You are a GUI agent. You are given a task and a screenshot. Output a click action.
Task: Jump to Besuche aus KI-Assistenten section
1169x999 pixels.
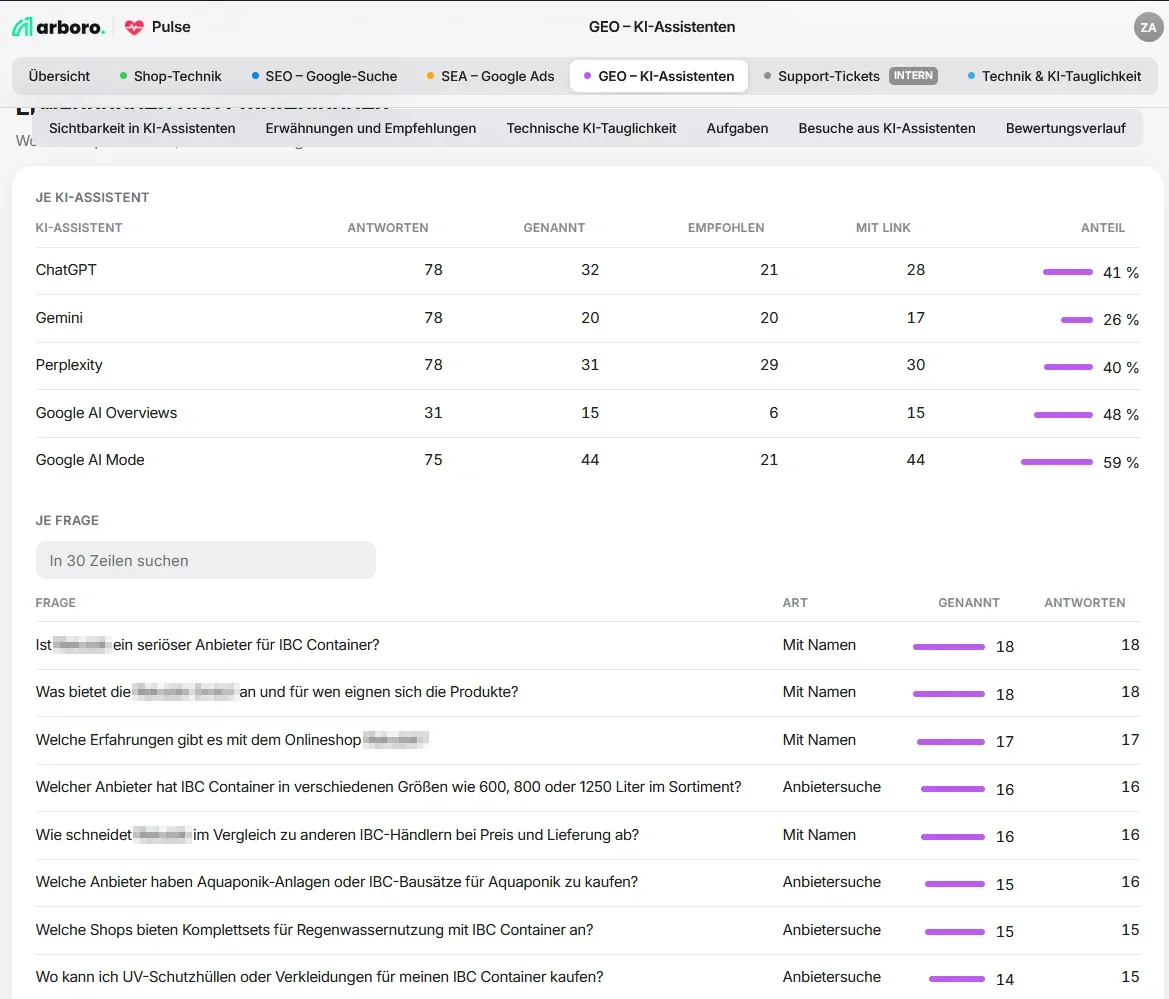point(886,128)
